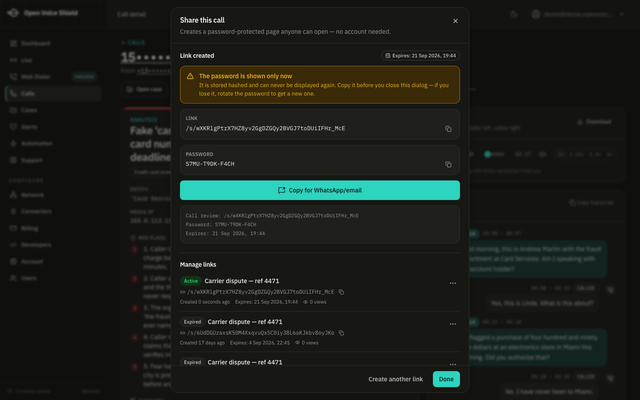The width and height of the screenshot is (640, 400).
Task: Click the warning triangle icon
Action: [190, 76]
